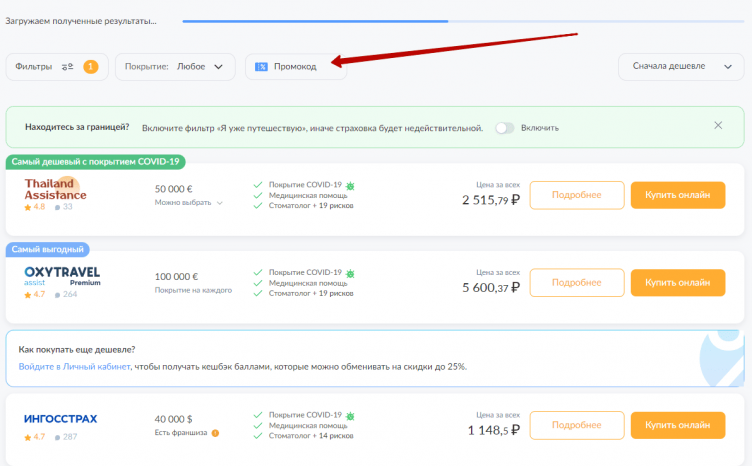Viewport: 752px width, 466px height.
Task: Open the Фильтры filter settings button
Action: (x=44, y=67)
